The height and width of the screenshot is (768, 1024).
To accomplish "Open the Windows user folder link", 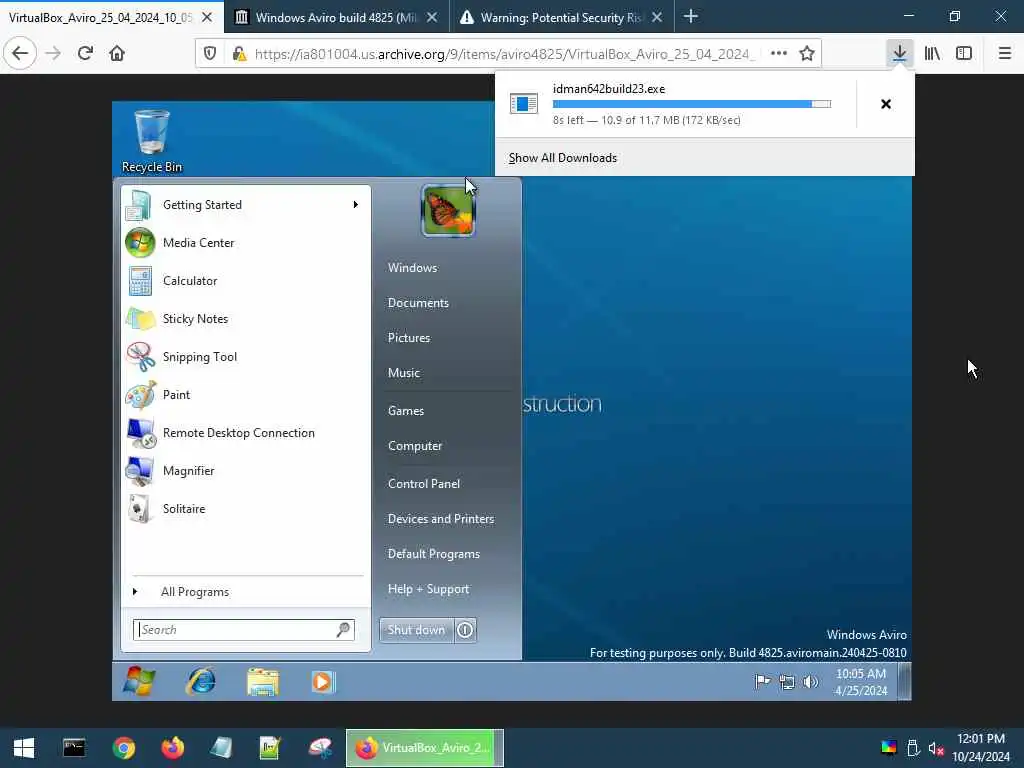I will click(x=413, y=268).
